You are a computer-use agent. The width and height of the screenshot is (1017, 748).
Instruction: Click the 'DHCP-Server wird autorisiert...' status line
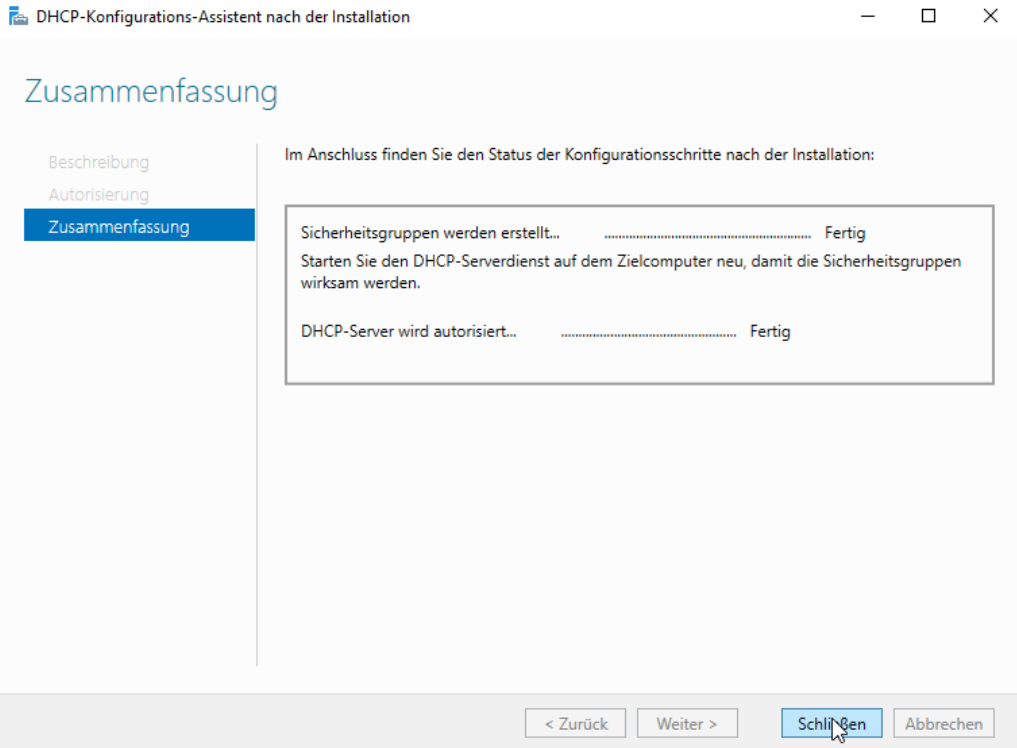(408, 331)
